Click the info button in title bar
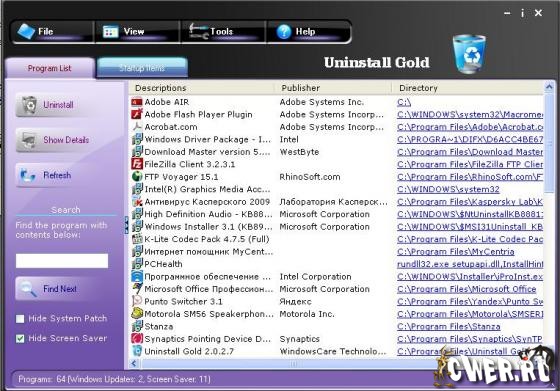Image resolution: width=560 pixels, height=391 pixels. (x=522, y=13)
